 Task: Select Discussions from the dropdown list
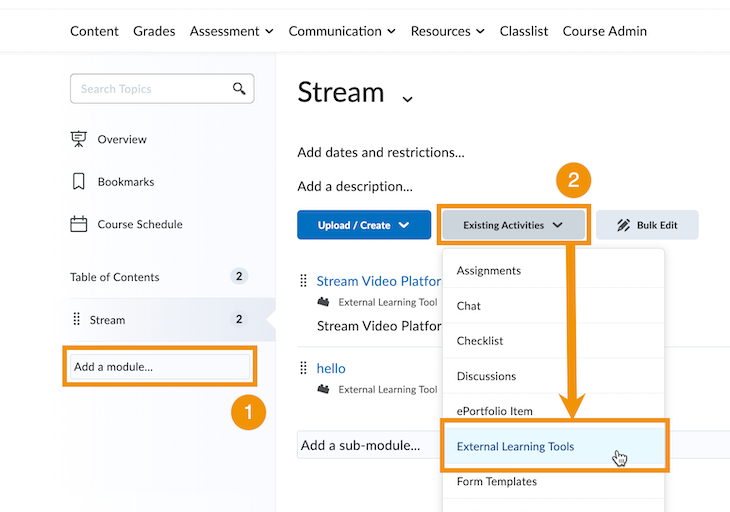[486, 376]
